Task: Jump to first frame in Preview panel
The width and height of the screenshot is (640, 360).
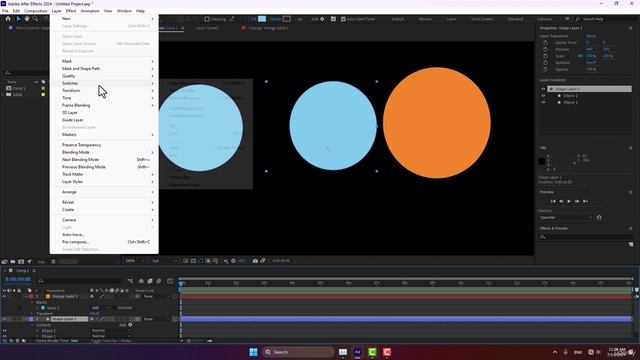Action: pos(553,201)
